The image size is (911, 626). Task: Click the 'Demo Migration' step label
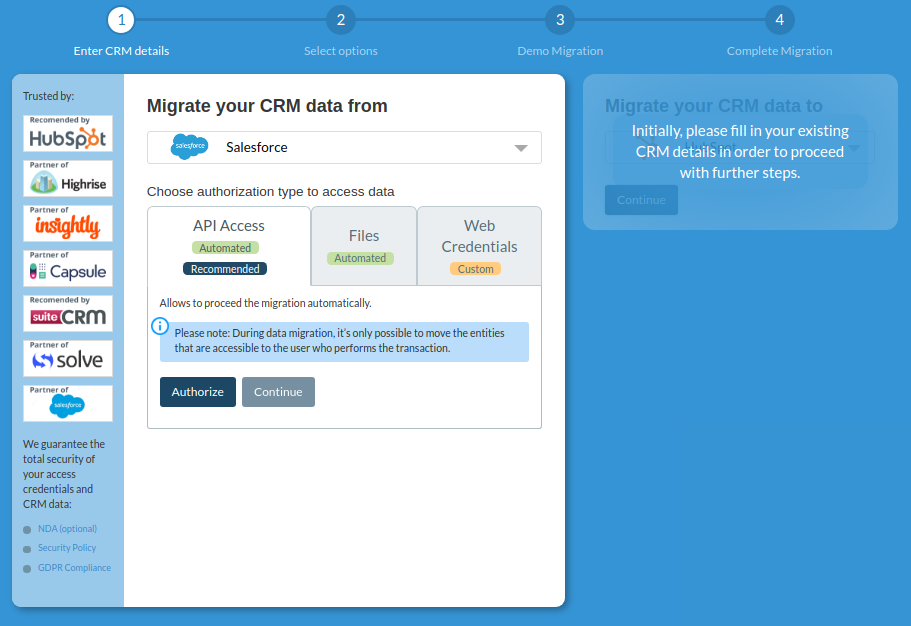click(x=560, y=51)
